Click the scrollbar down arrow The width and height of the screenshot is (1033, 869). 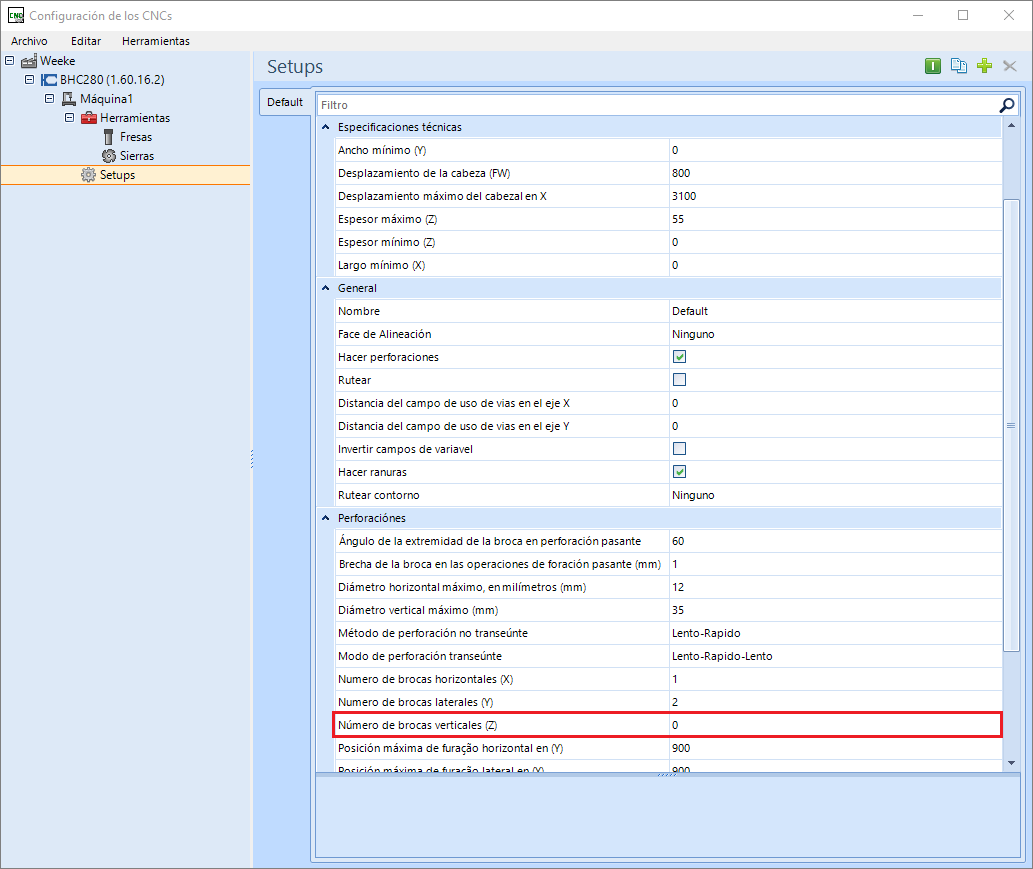(1011, 763)
